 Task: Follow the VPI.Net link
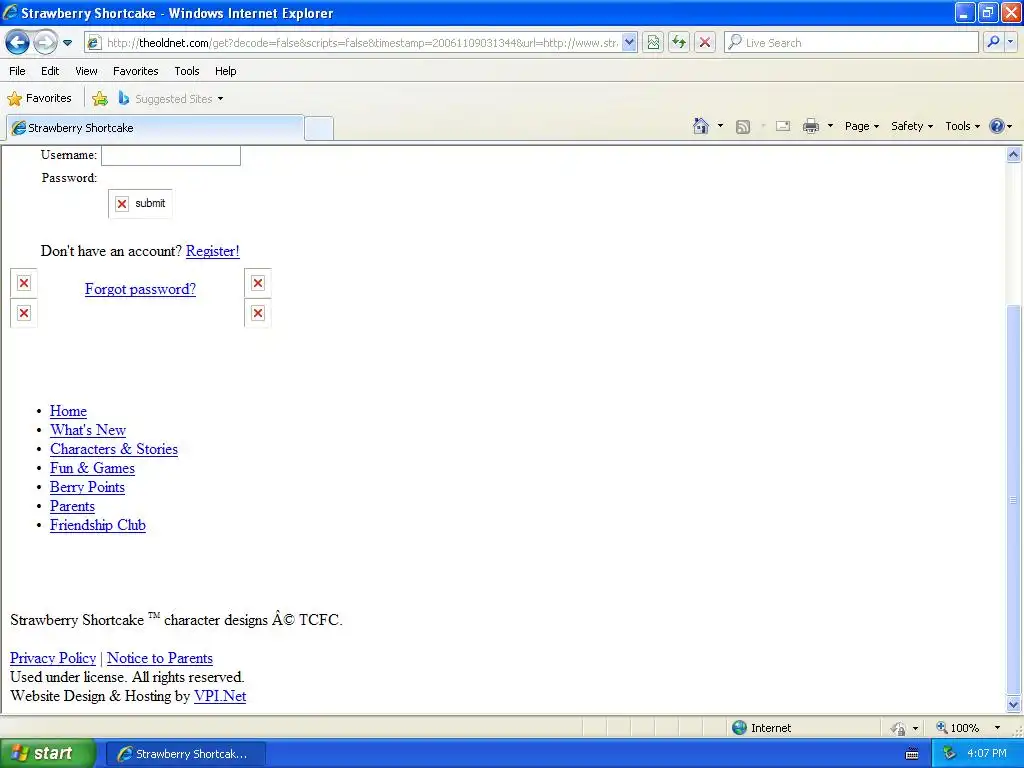pyautogui.click(x=220, y=696)
